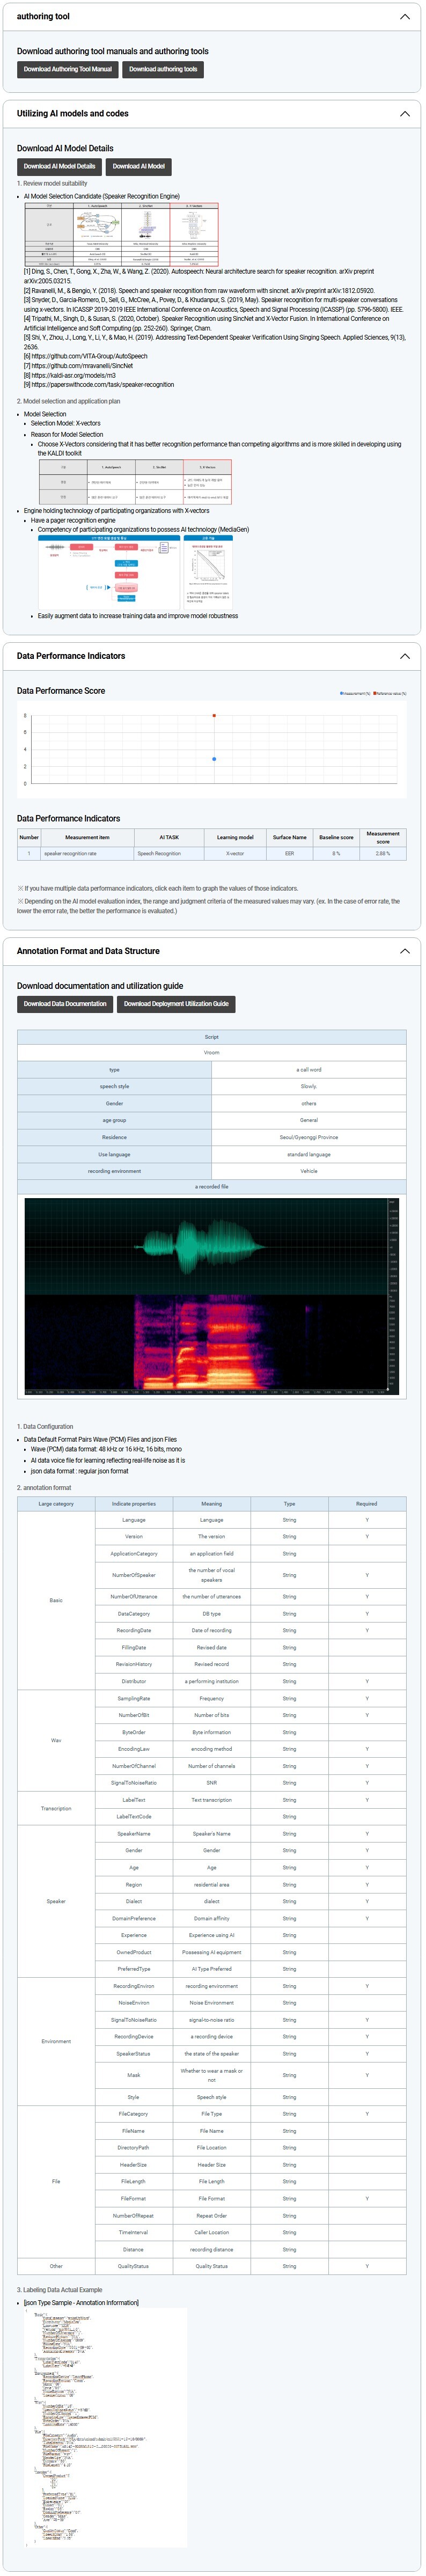Collapse the Data Performance Indicators panel
Viewport: 426px width, 2576px height.
(404, 656)
